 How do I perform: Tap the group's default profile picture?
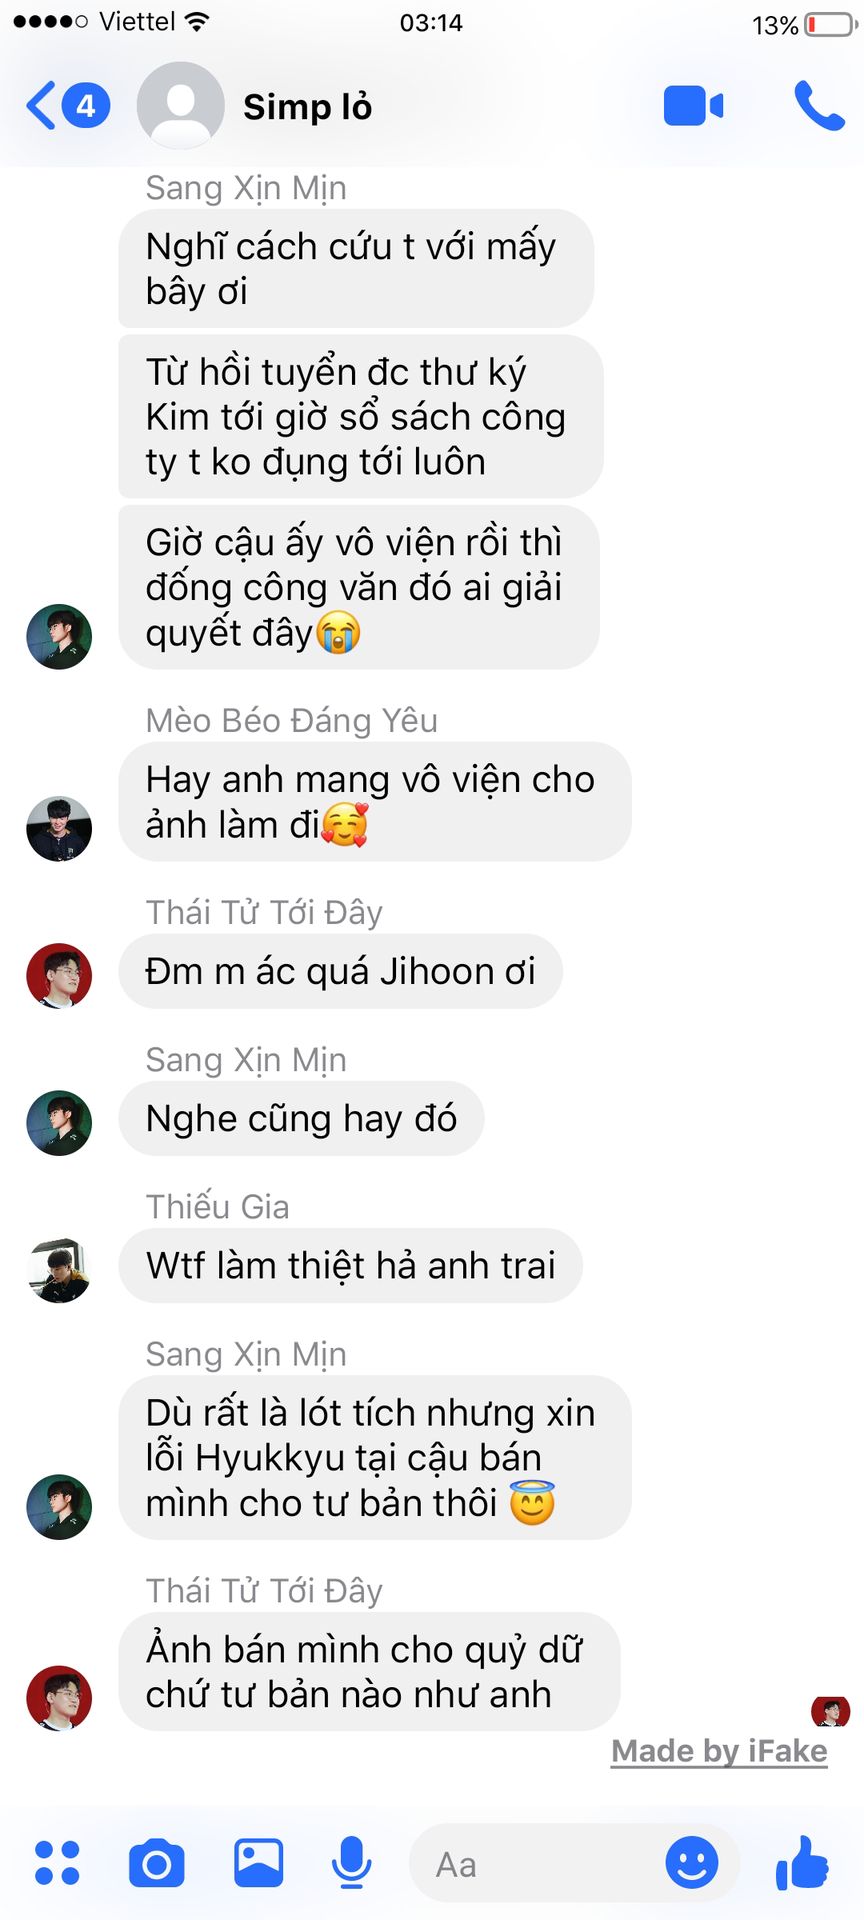click(x=180, y=106)
